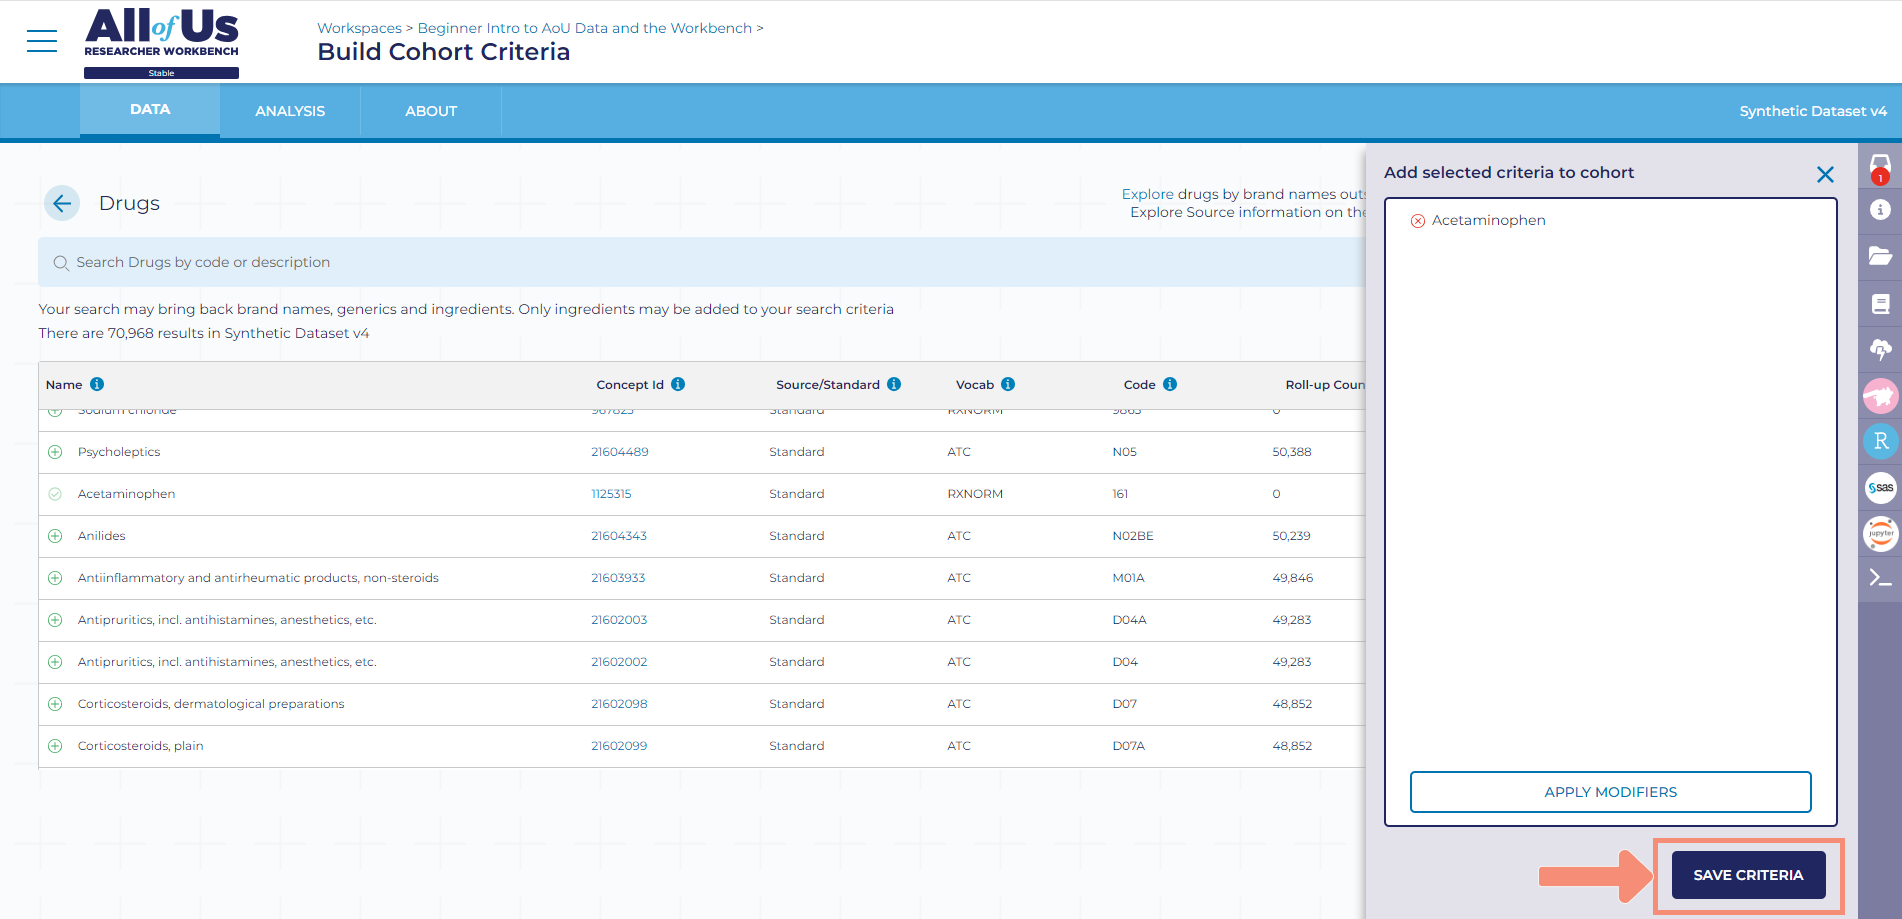Click concept id 21604489

point(619,452)
